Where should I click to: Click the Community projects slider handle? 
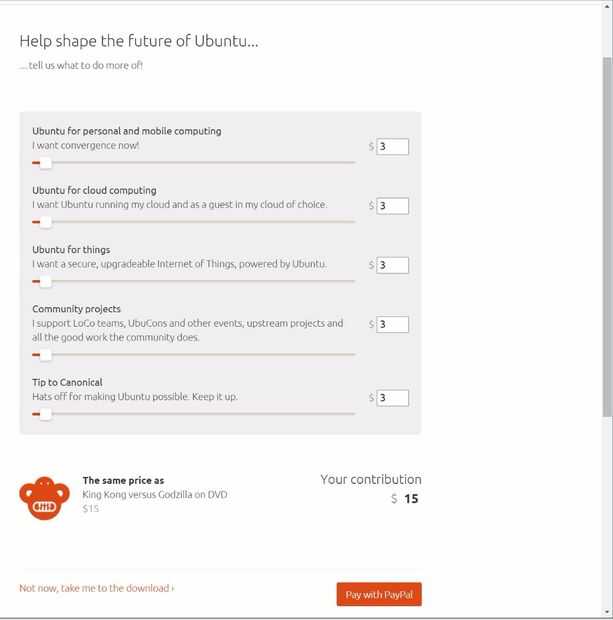45,354
